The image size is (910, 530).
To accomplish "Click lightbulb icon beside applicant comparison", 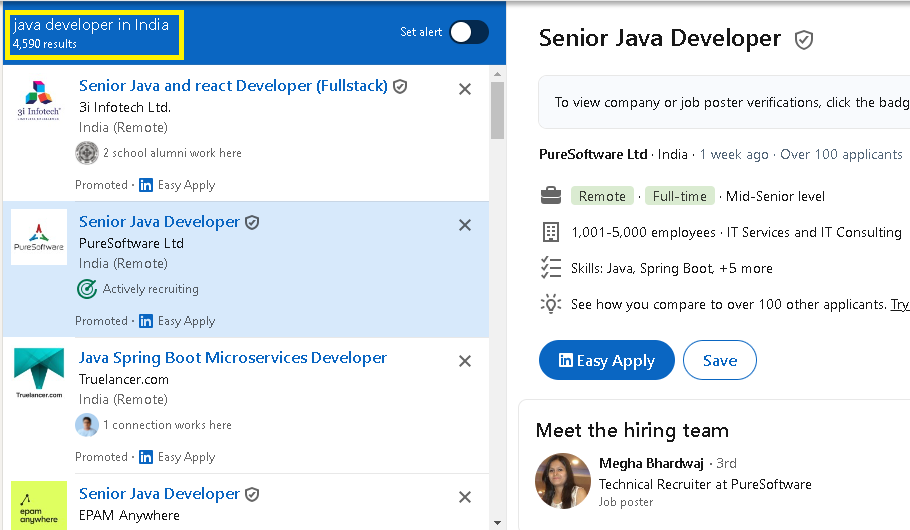I will (551, 304).
